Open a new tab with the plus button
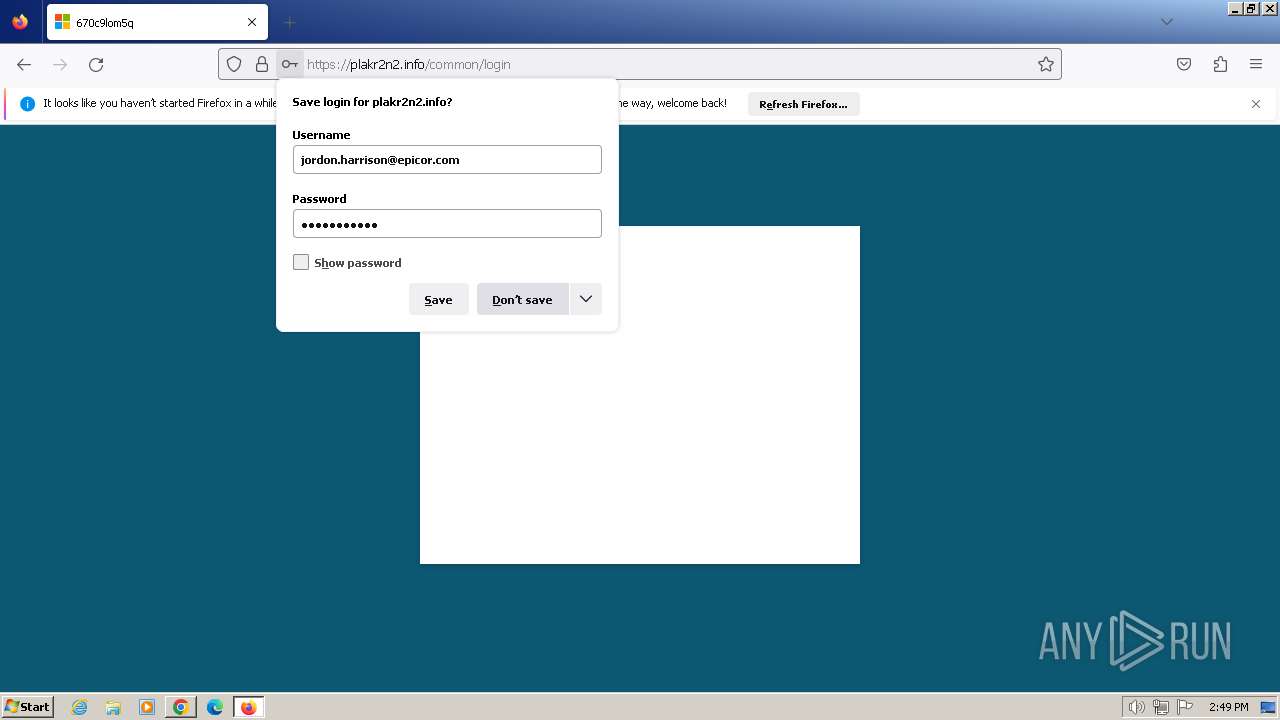This screenshot has width=1280, height=720. 289,22
